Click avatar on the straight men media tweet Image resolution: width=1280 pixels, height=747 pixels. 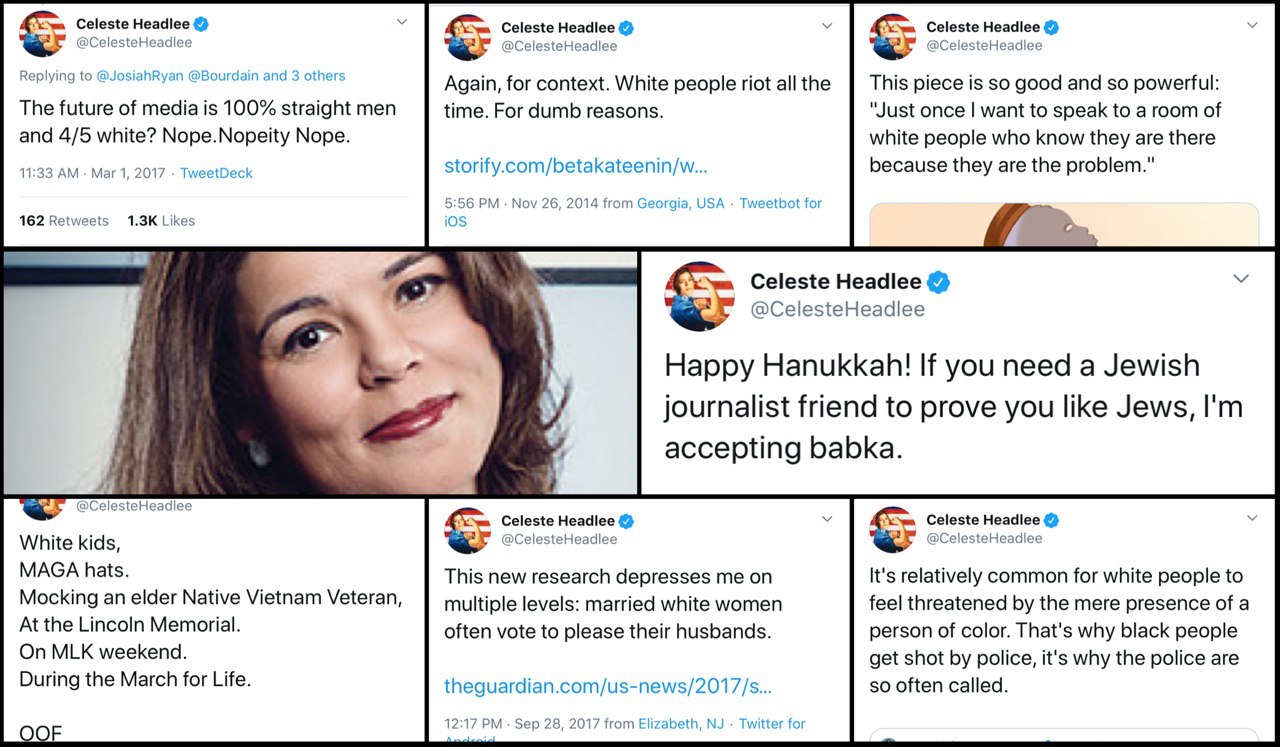pyautogui.click(x=43, y=33)
